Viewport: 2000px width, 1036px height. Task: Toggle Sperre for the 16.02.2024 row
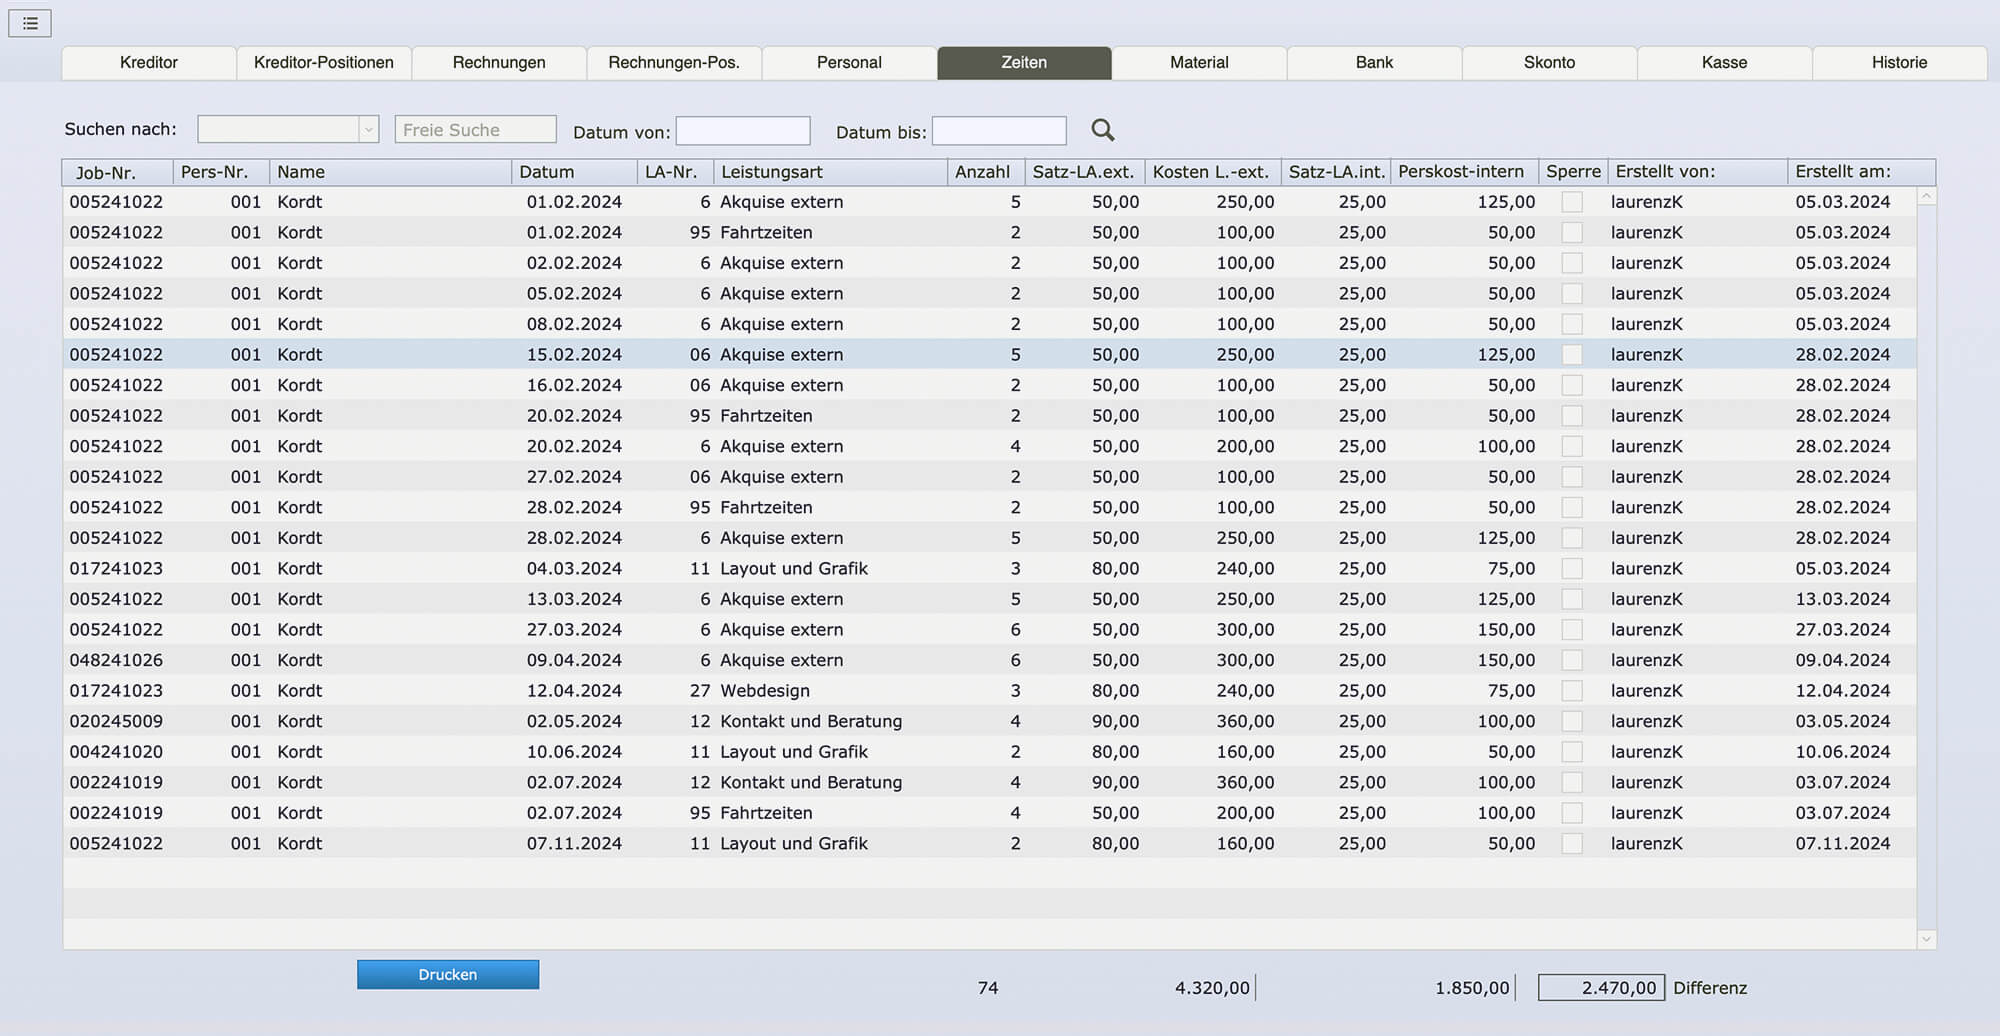[1572, 385]
